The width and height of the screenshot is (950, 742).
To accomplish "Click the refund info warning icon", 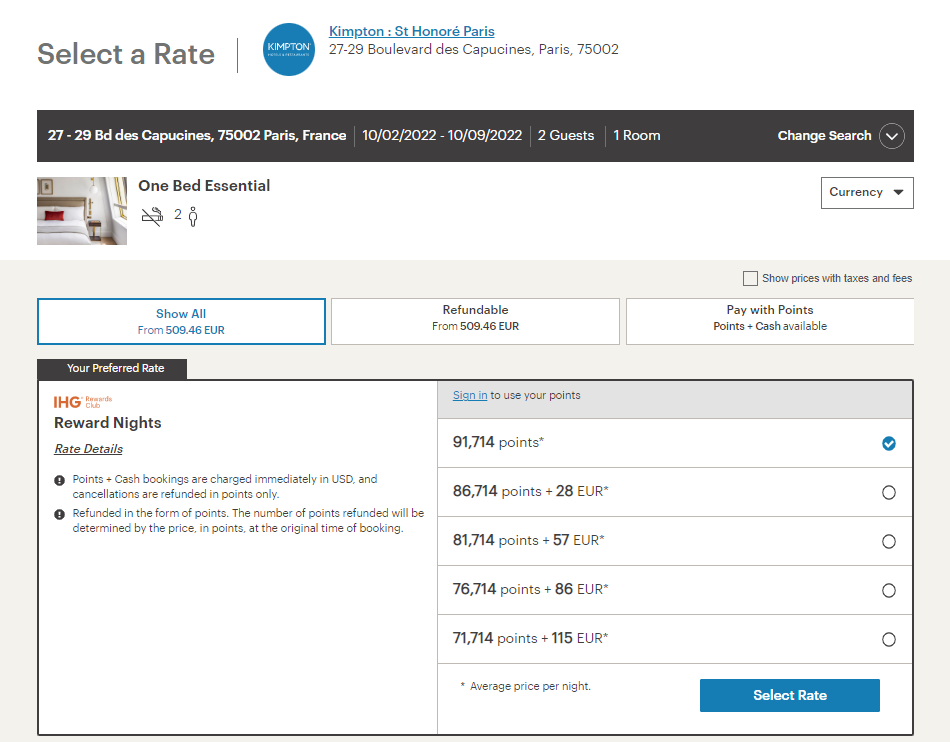I will point(60,514).
